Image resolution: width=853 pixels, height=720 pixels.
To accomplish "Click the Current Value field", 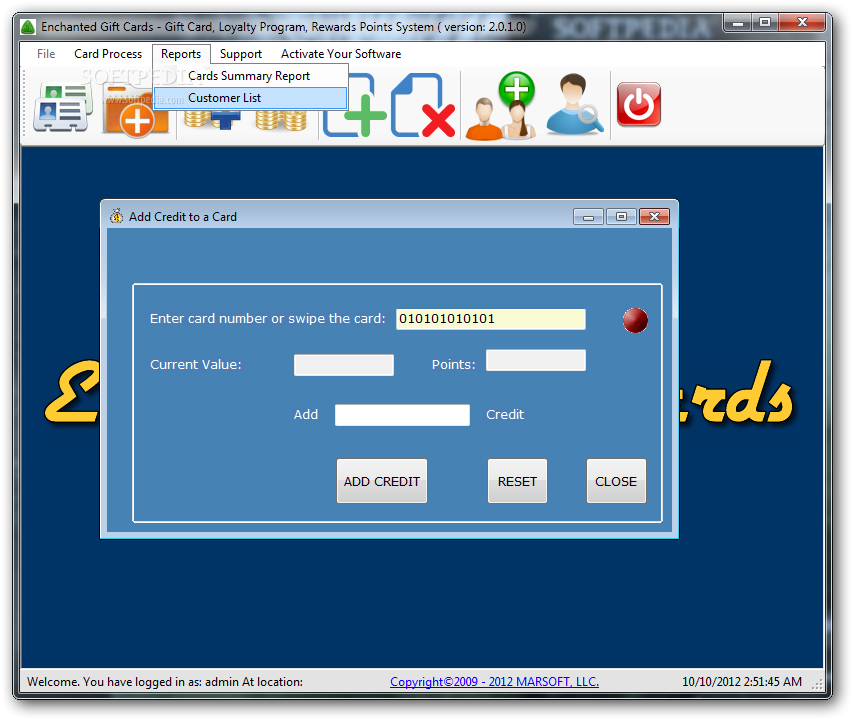I will 344,365.
